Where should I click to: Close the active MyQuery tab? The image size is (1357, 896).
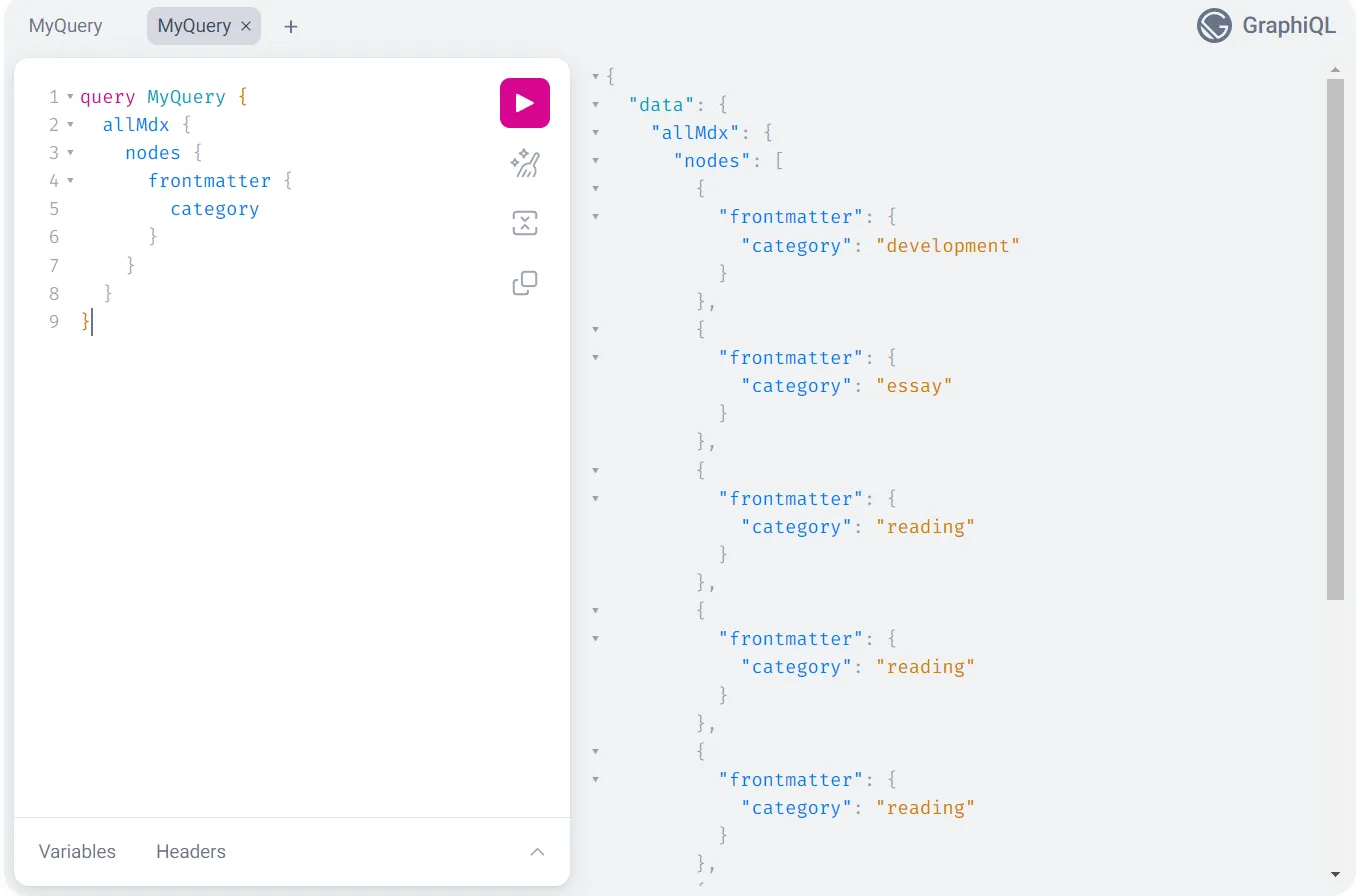[x=245, y=26]
